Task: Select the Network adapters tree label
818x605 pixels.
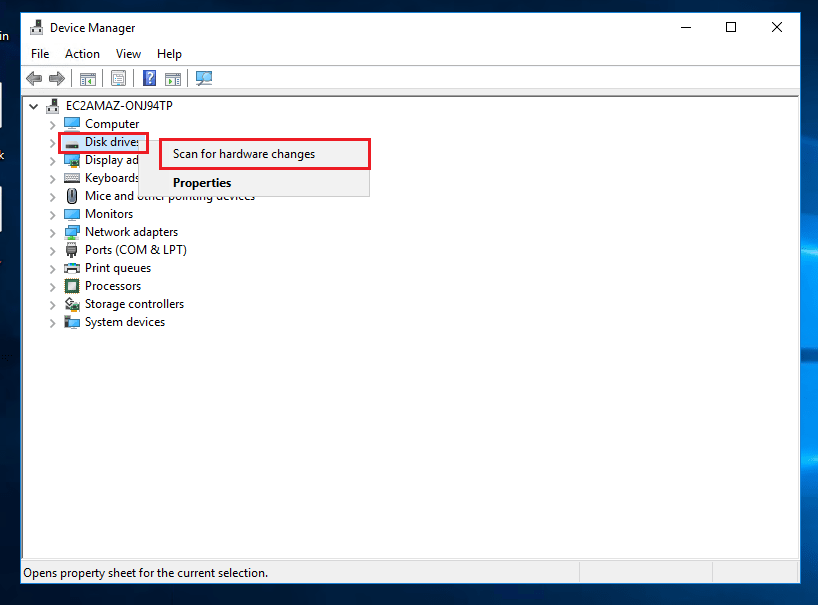Action: [x=131, y=232]
